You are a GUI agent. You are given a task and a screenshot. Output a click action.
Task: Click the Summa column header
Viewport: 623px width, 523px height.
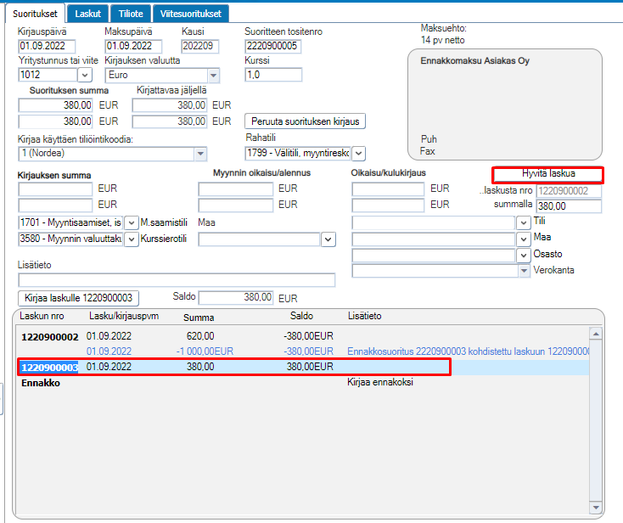coord(199,318)
